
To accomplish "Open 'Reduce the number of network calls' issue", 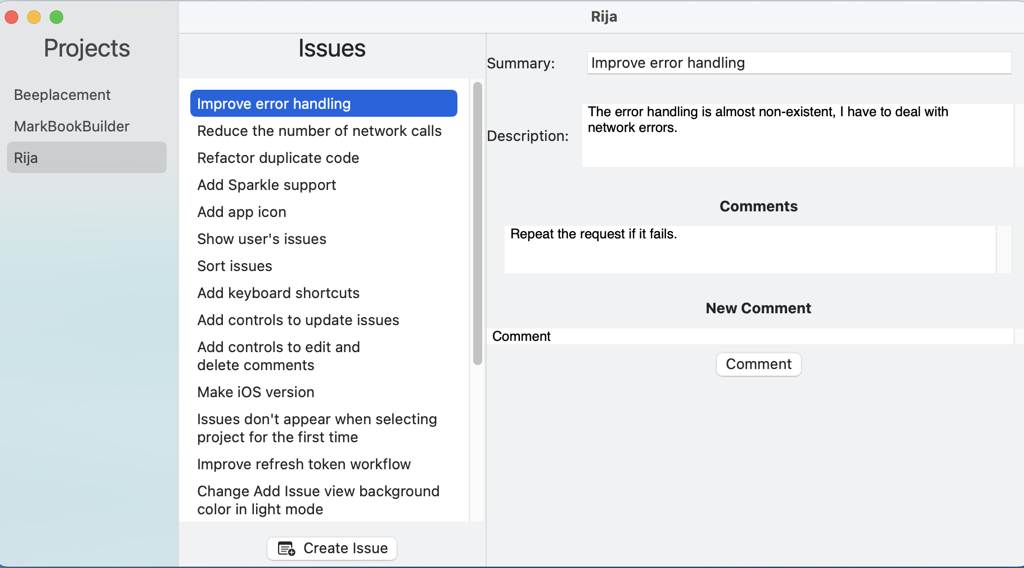I will coord(319,131).
